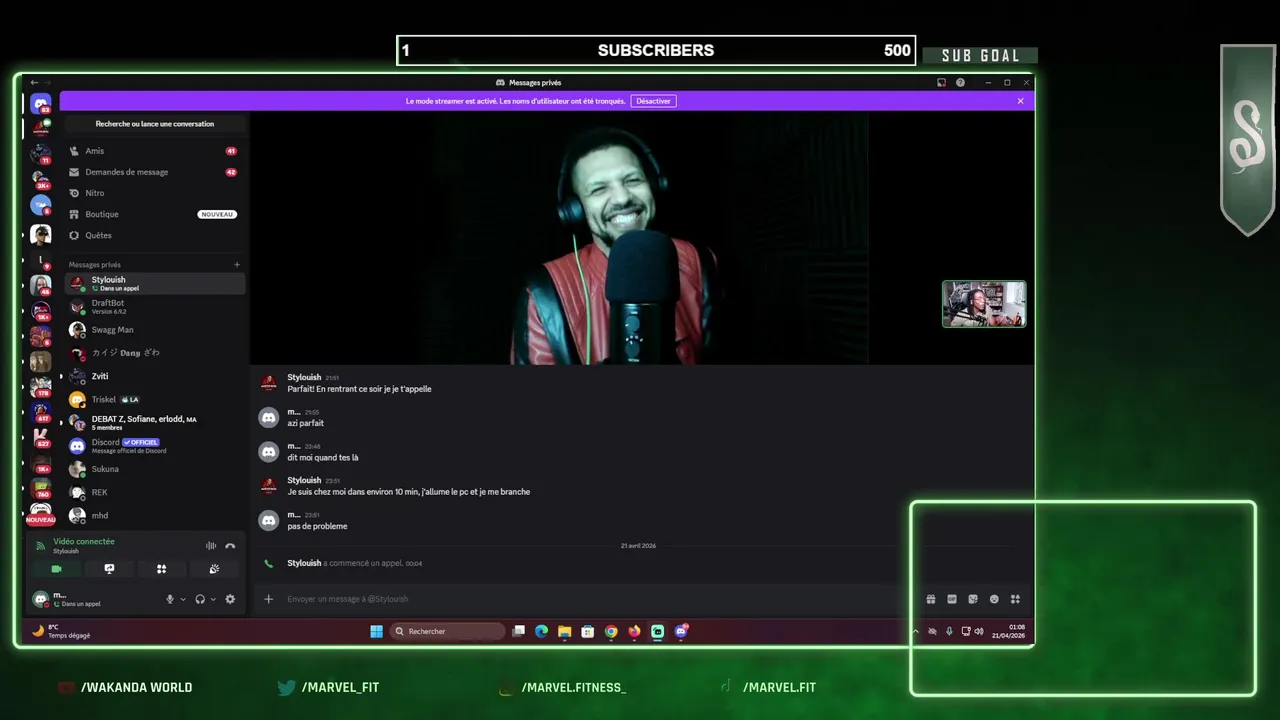Open the Zviti conversation
Screen dimensions: 1280x720
tap(154, 376)
